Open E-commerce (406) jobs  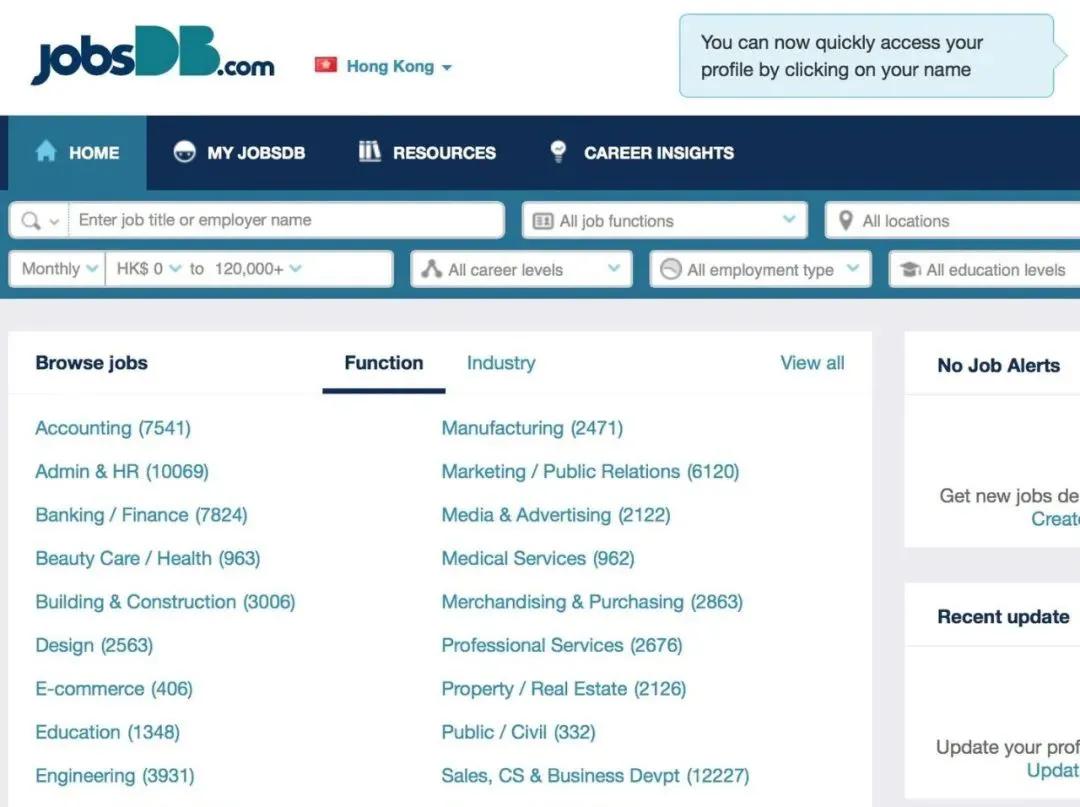click(x=114, y=689)
